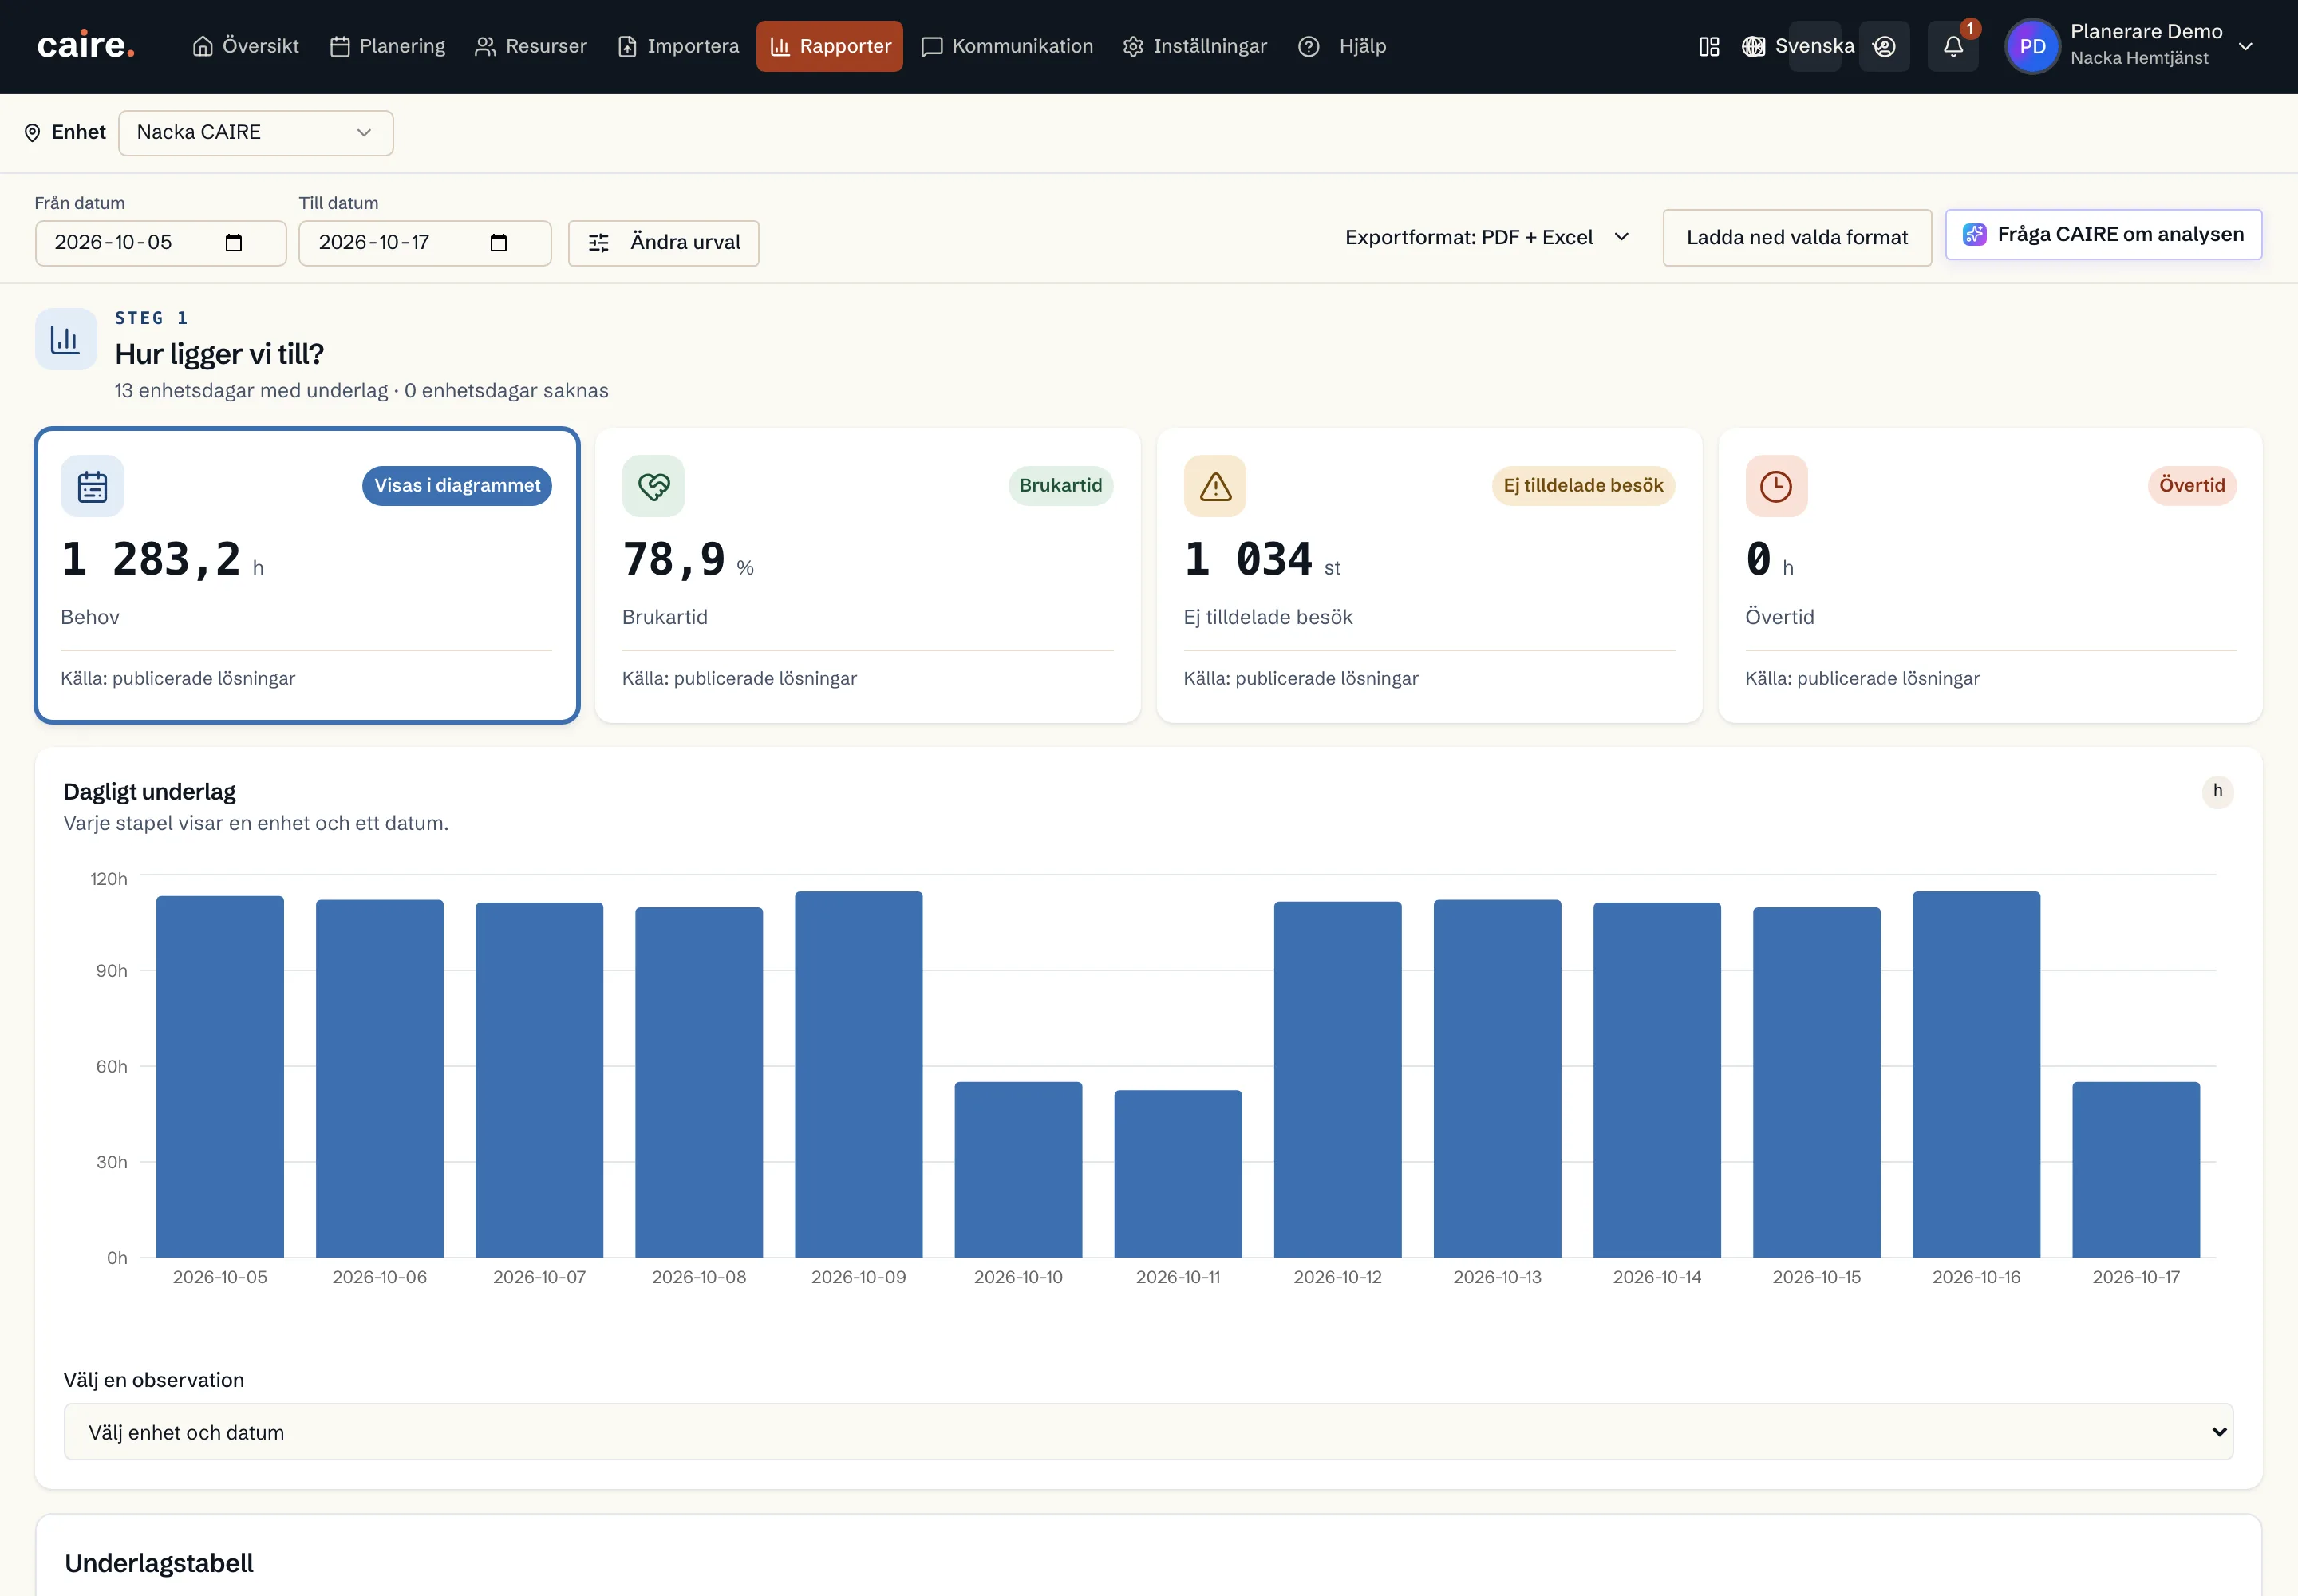Click Ladda ned valda format button
Screen dimensions: 2298x1596
pyautogui.click(x=1797, y=238)
